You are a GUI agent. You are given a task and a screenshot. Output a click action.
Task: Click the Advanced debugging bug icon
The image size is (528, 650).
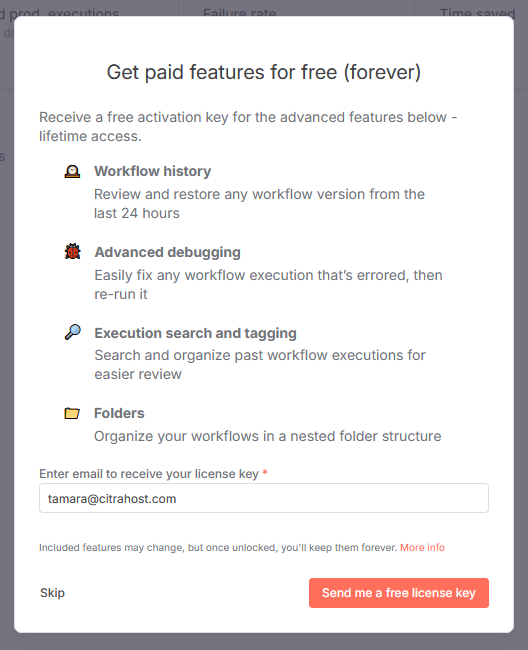tap(73, 252)
